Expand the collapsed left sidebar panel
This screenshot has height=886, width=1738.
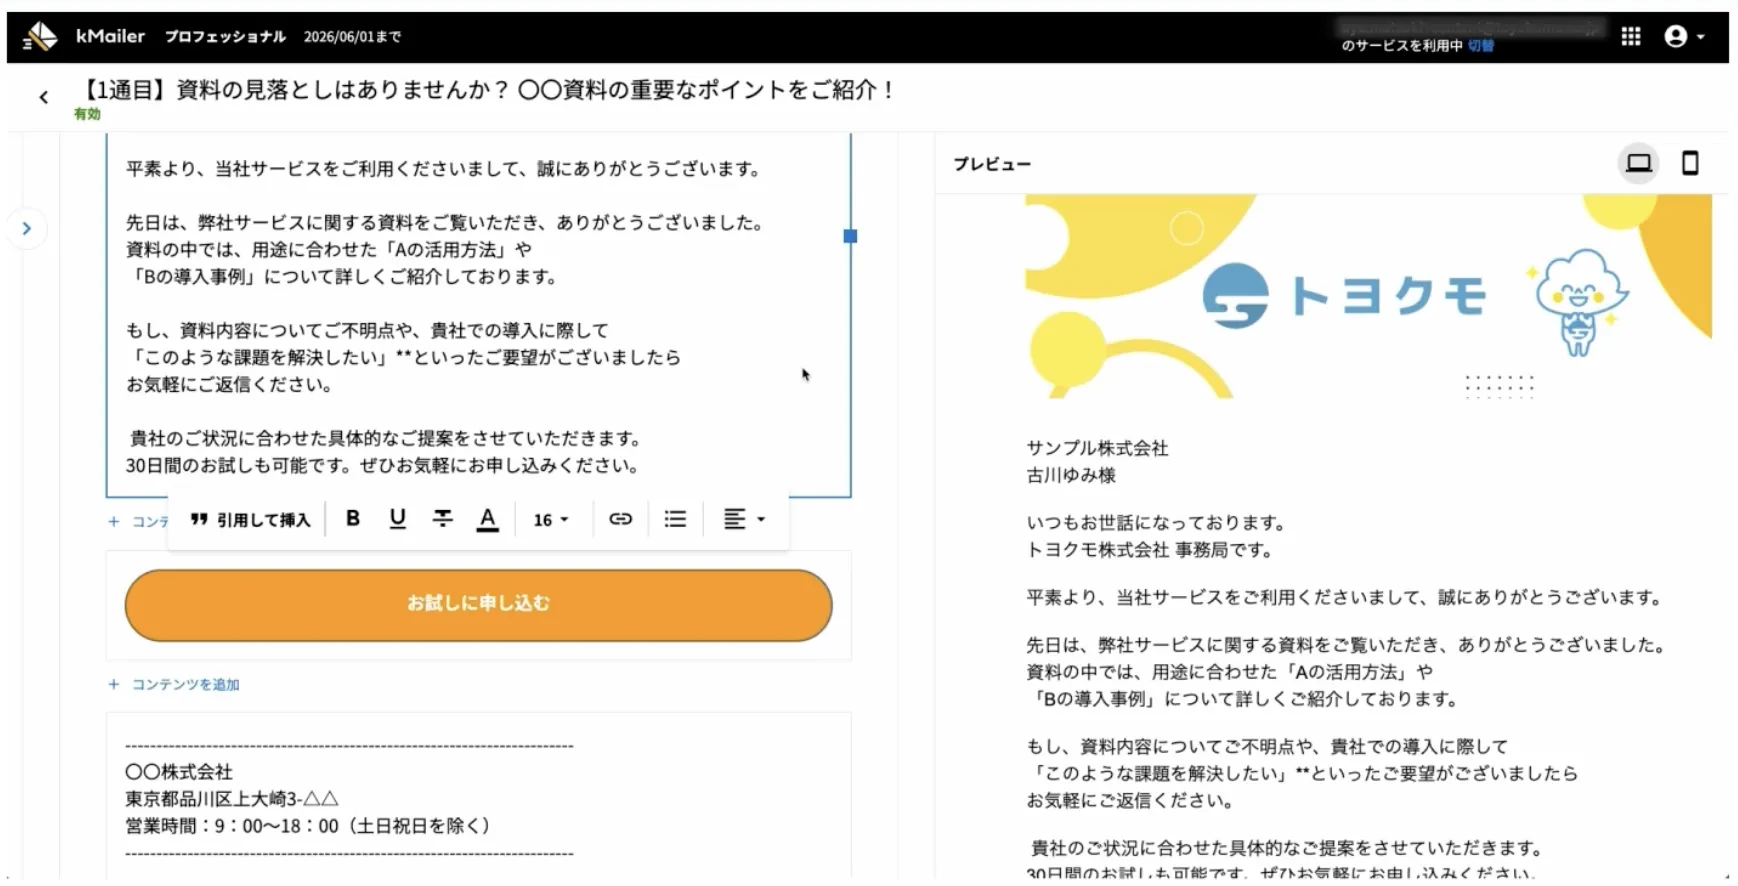pos(27,228)
